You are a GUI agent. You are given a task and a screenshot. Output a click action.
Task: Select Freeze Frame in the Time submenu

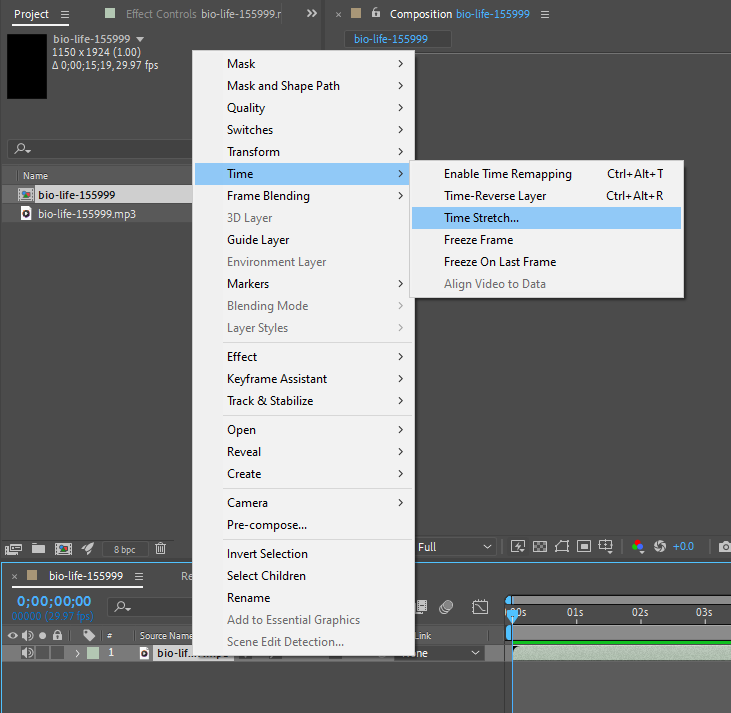tap(478, 240)
